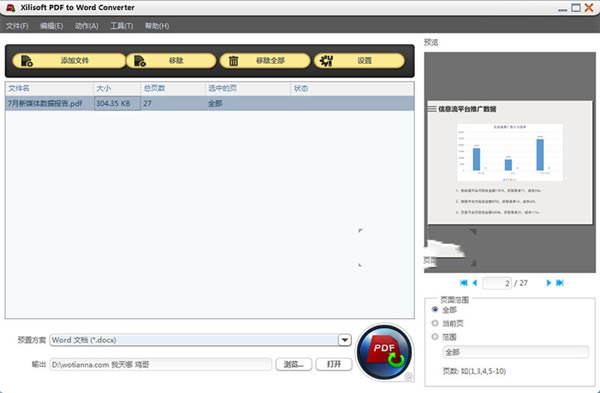Go to next page in preview

[x=548, y=283]
